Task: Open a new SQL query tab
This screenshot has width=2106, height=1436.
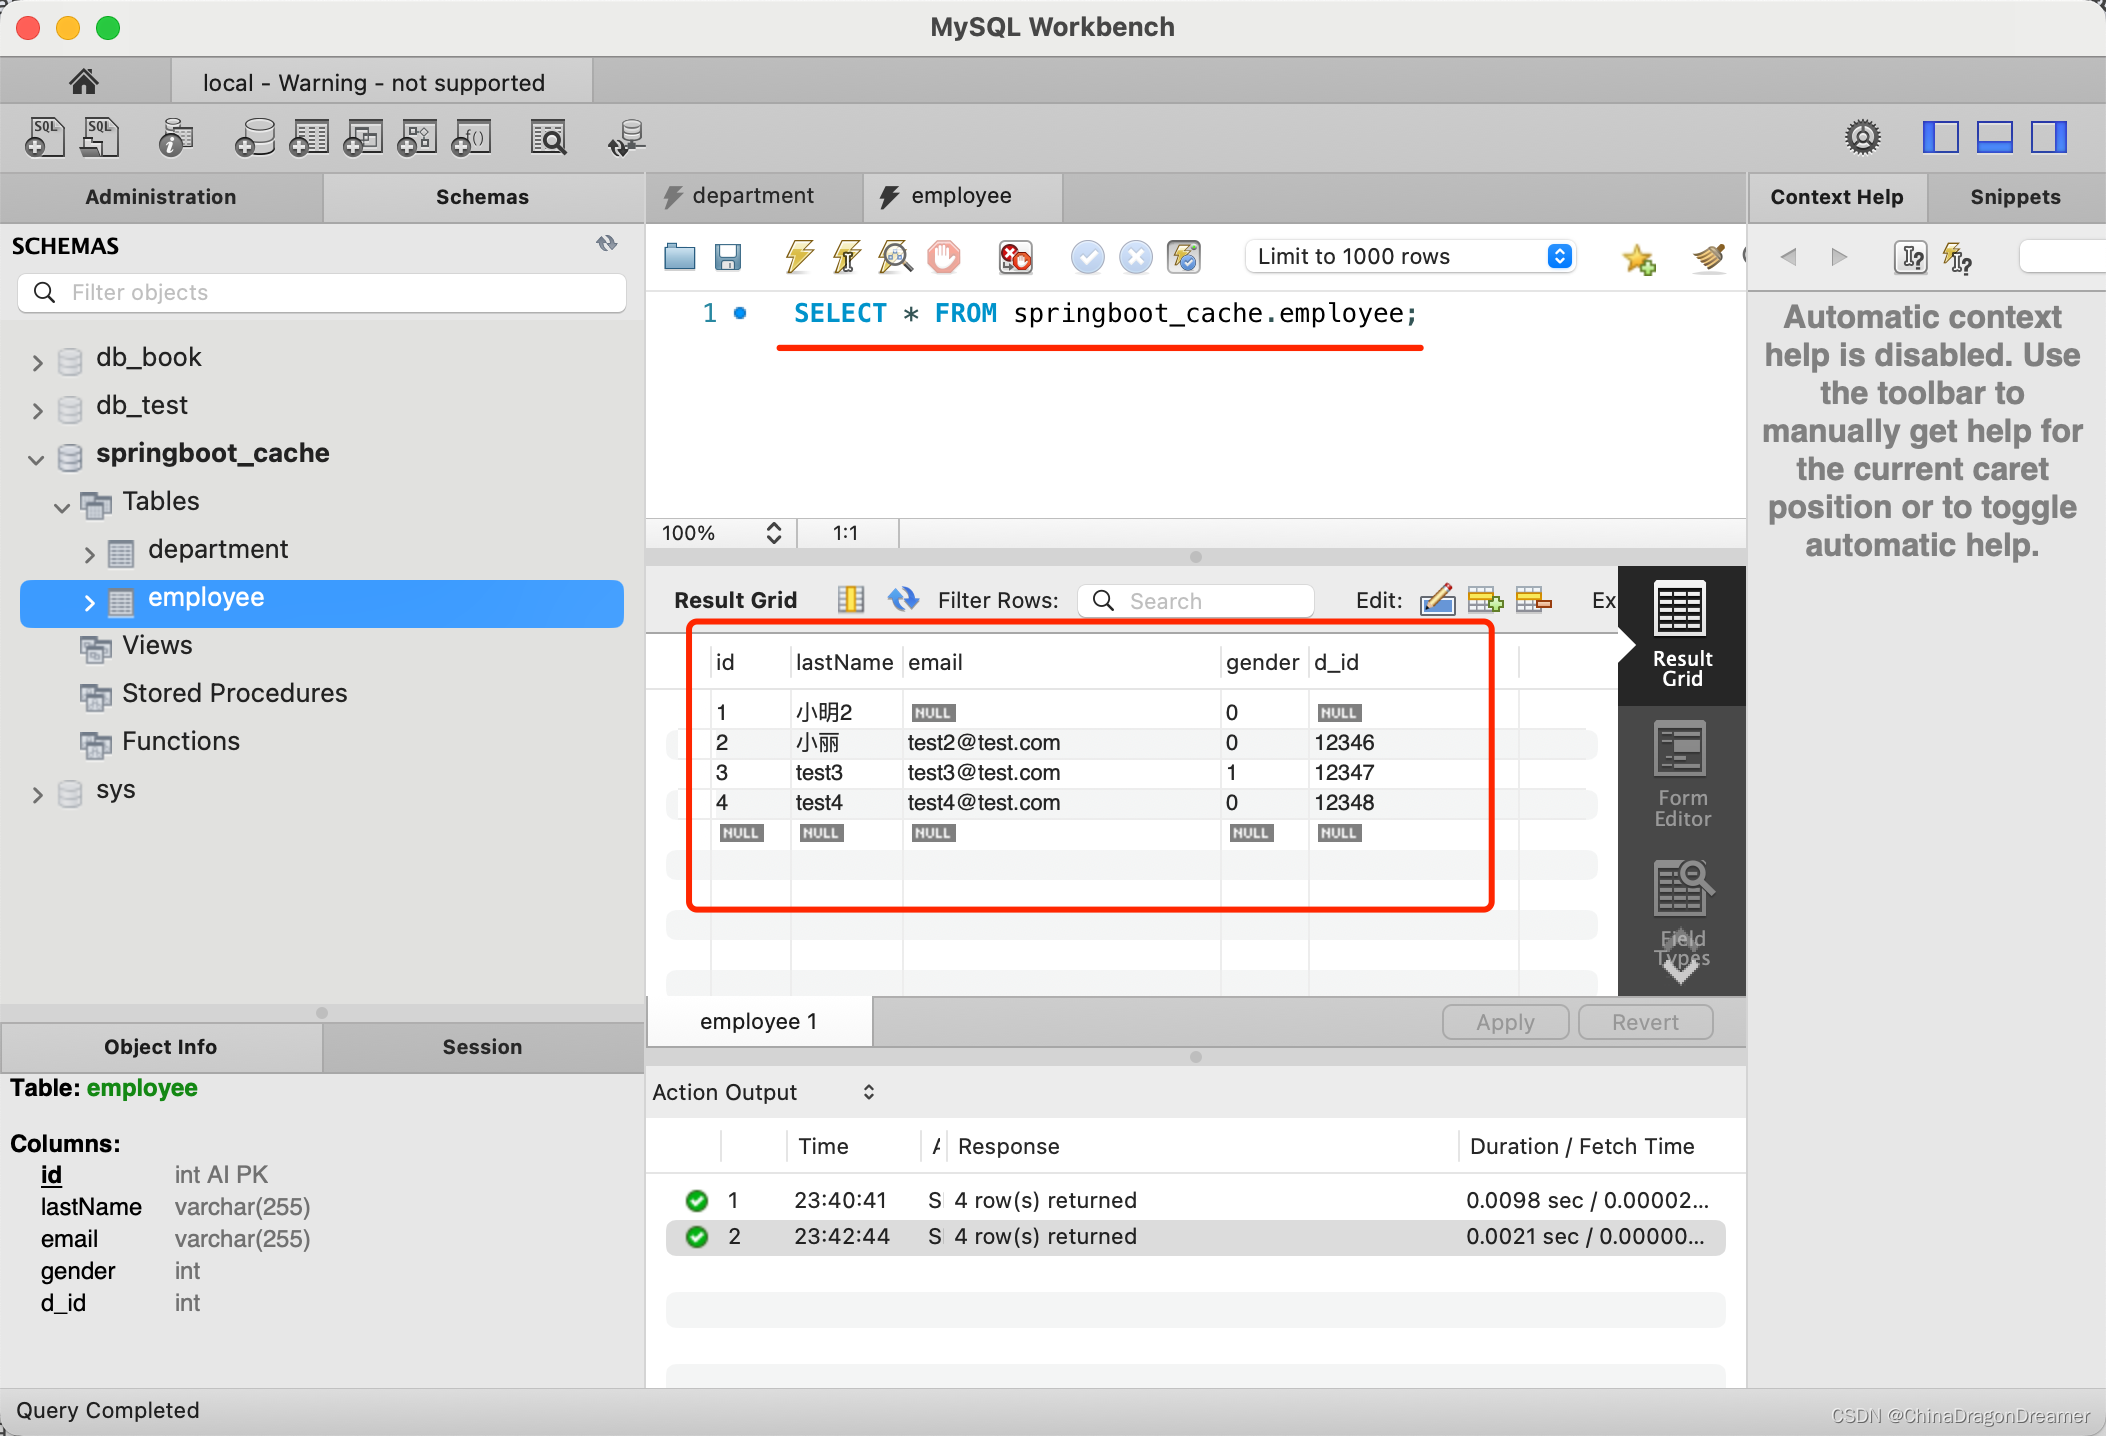Action: point(45,137)
